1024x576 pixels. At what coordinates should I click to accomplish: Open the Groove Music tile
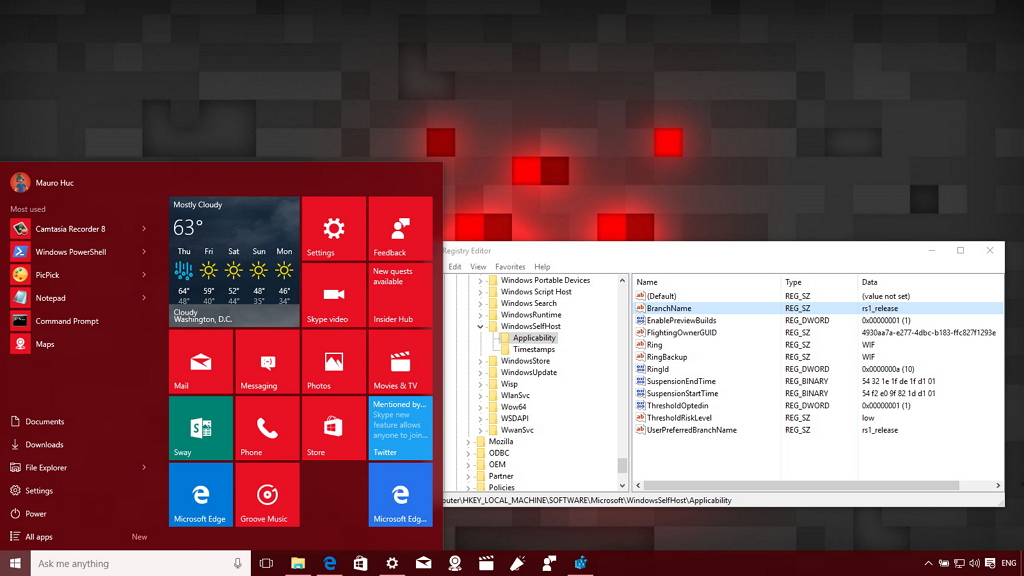267,495
